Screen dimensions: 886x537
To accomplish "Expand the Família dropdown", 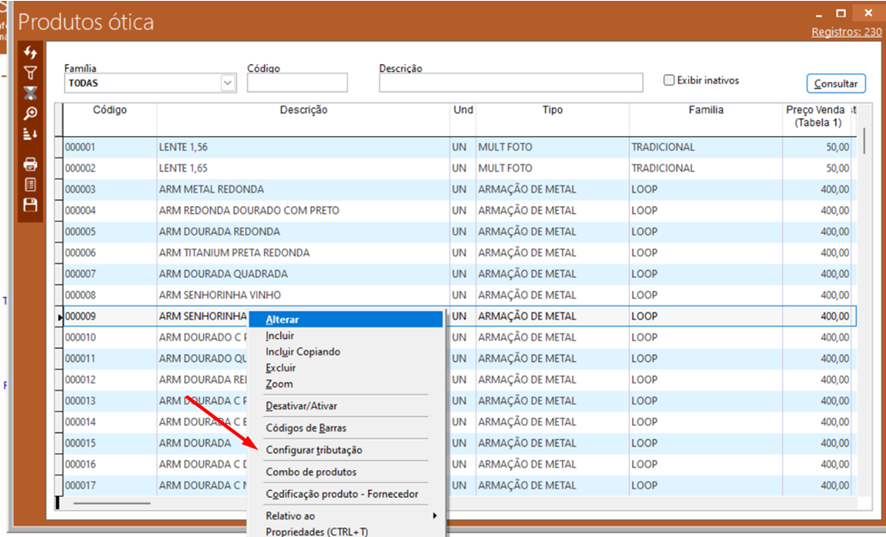I will click(x=227, y=83).
